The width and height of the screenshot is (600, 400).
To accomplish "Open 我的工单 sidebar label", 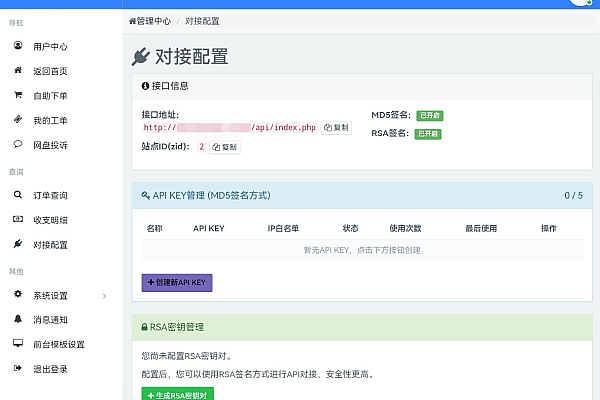I will [50, 121].
